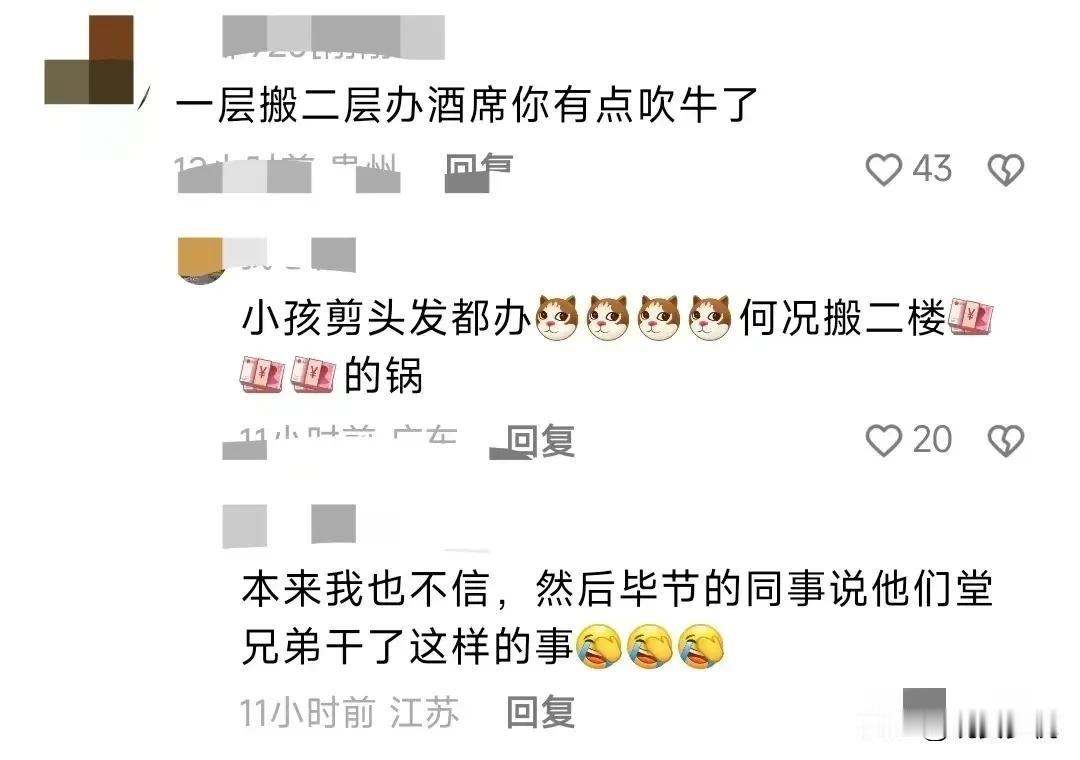Reply to the 小孩剪头发都办 comment
Screen dimensions: 1080x760
click(541, 441)
